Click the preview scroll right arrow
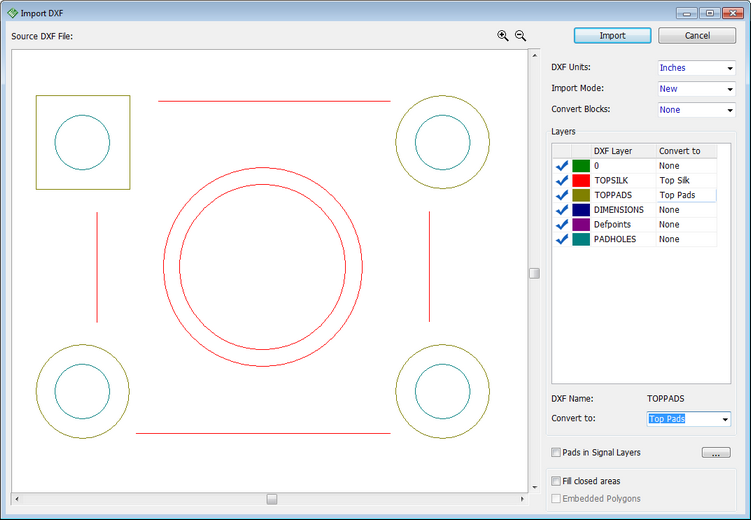The width and height of the screenshot is (751, 520). 522,499
